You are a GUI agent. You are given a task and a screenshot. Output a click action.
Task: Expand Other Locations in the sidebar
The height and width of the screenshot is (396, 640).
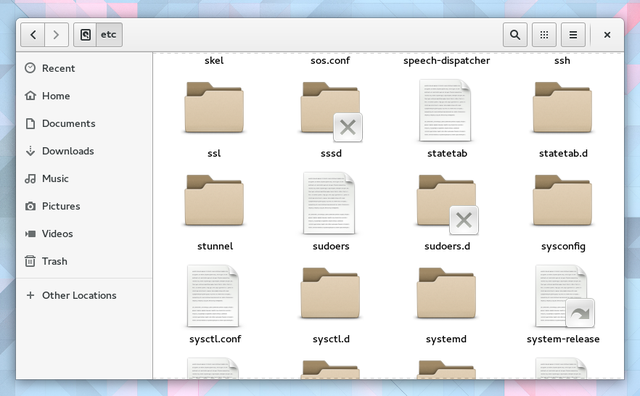(x=84, y=295)
